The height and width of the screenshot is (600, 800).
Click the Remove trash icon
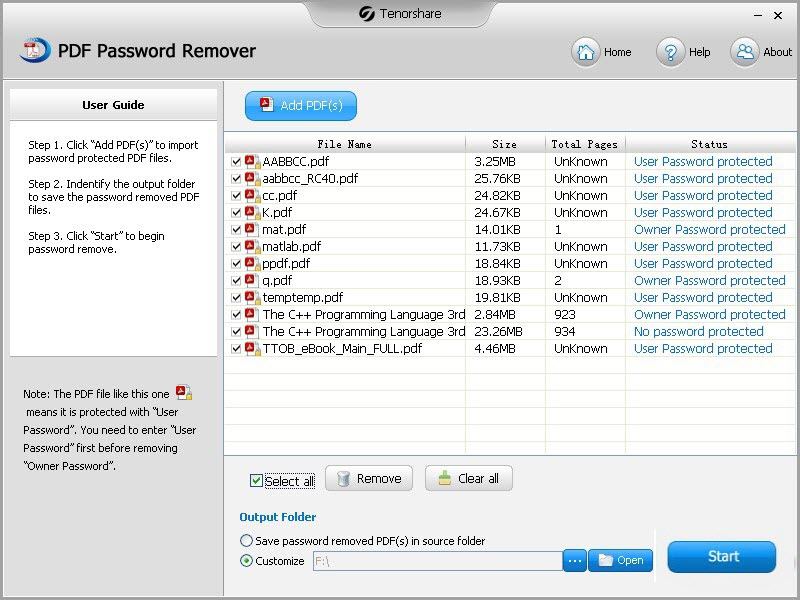coord(343,478)
